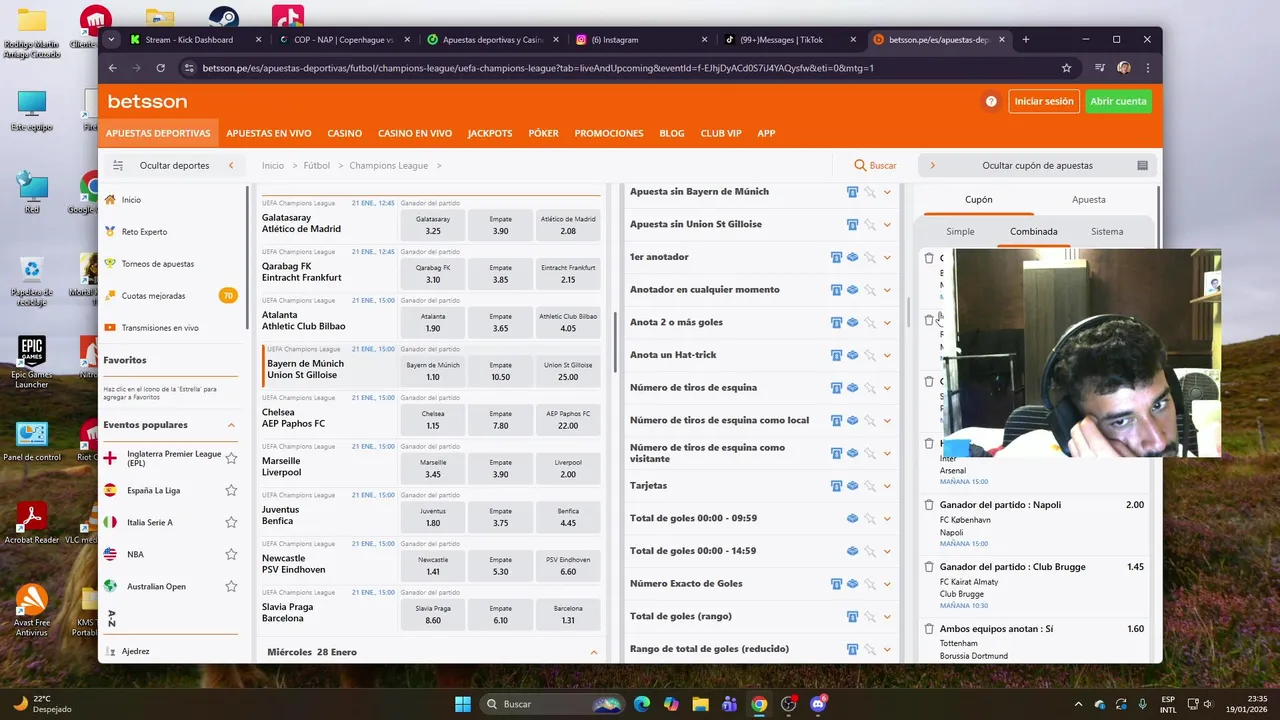Expand Rango de total de goles (reducido)
This screenshot has width=1280, height=720.
(887, 649)
